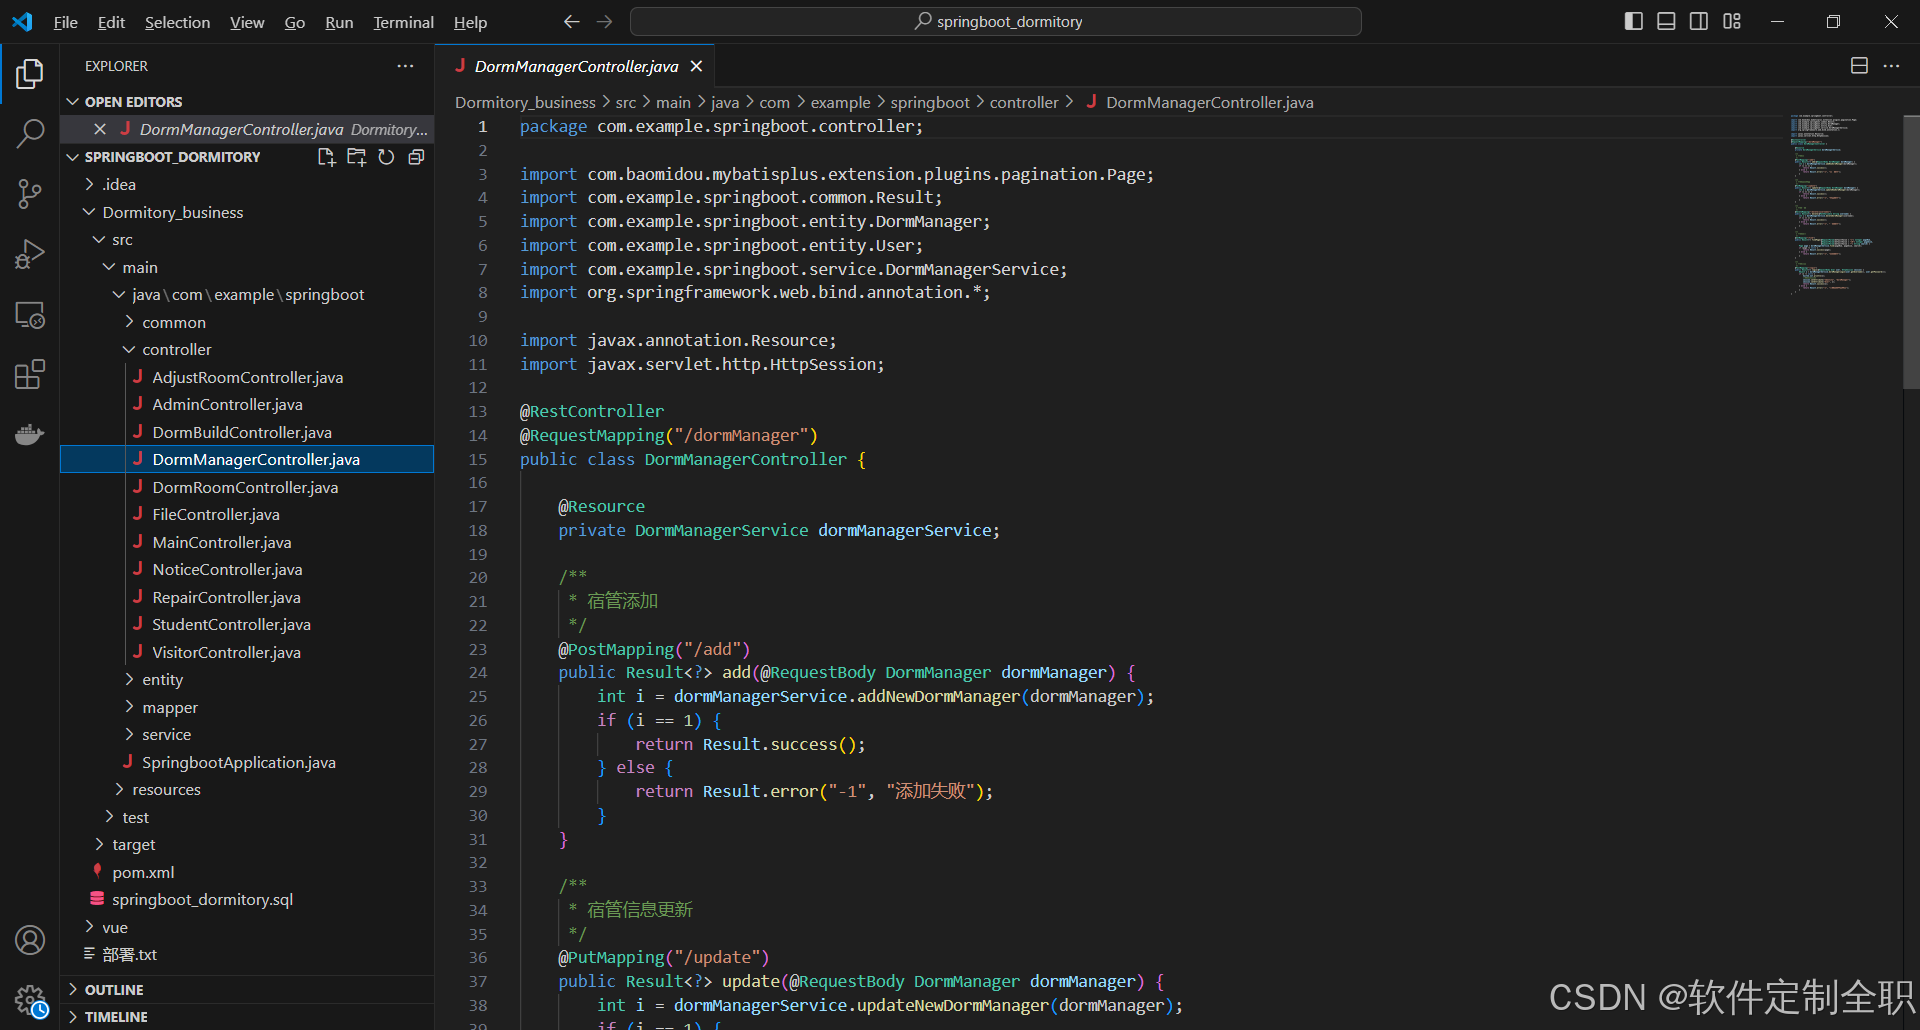Click the springboot breadcrumb segment
1920x1030 pixels.
930,102
